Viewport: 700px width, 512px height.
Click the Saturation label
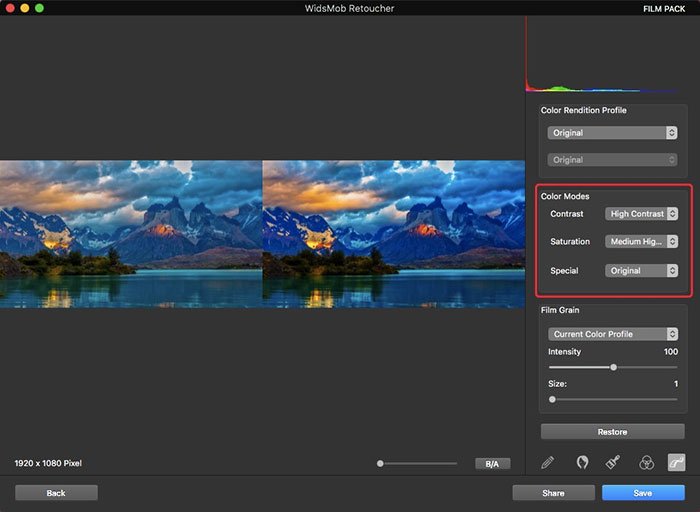570,241
